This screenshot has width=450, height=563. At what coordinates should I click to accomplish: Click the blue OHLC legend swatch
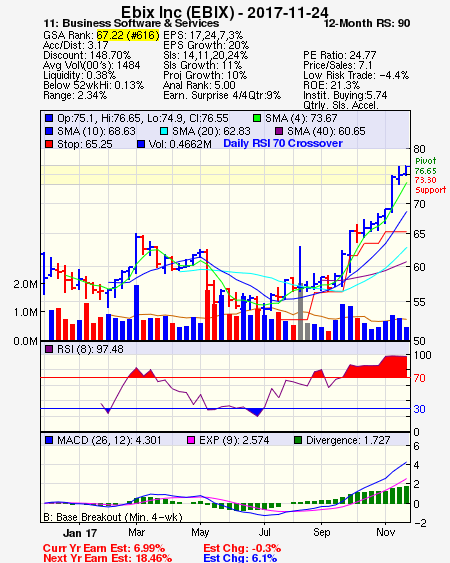pyautogui.click(x=49, y=118)
